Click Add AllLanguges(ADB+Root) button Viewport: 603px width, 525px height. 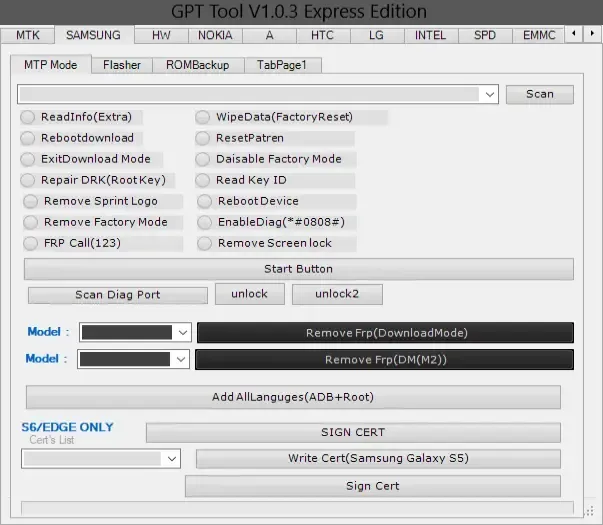tap(293, 397)
